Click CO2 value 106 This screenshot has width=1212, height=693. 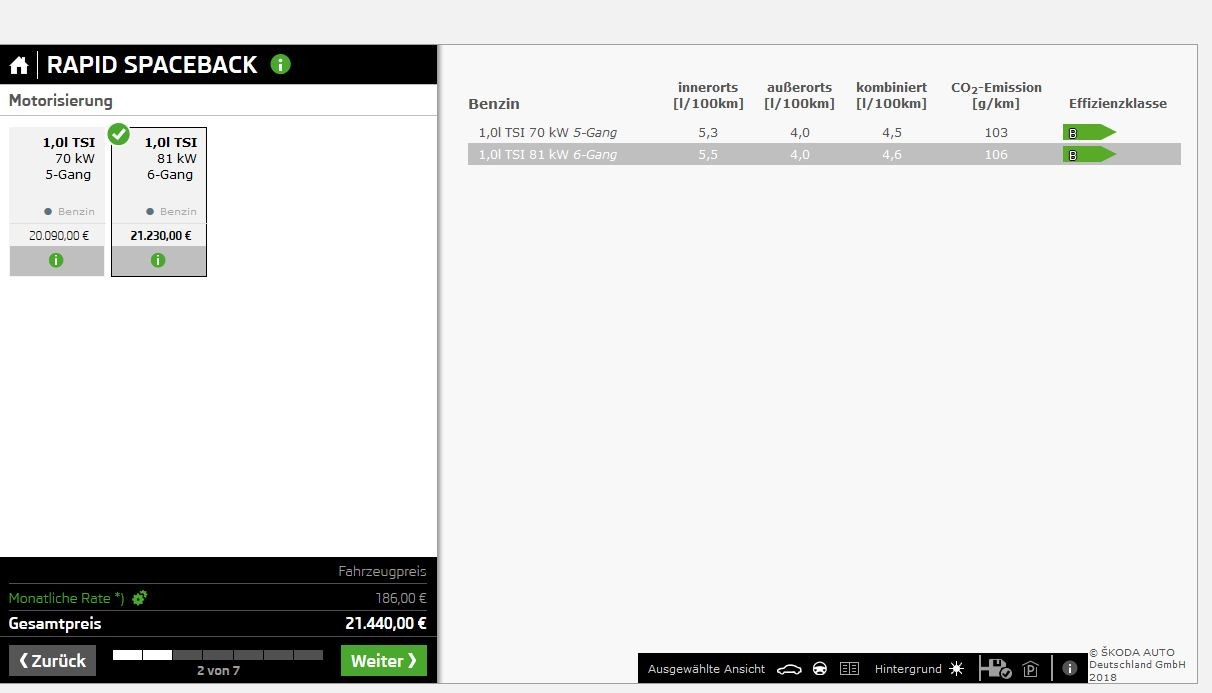point(996,154)
